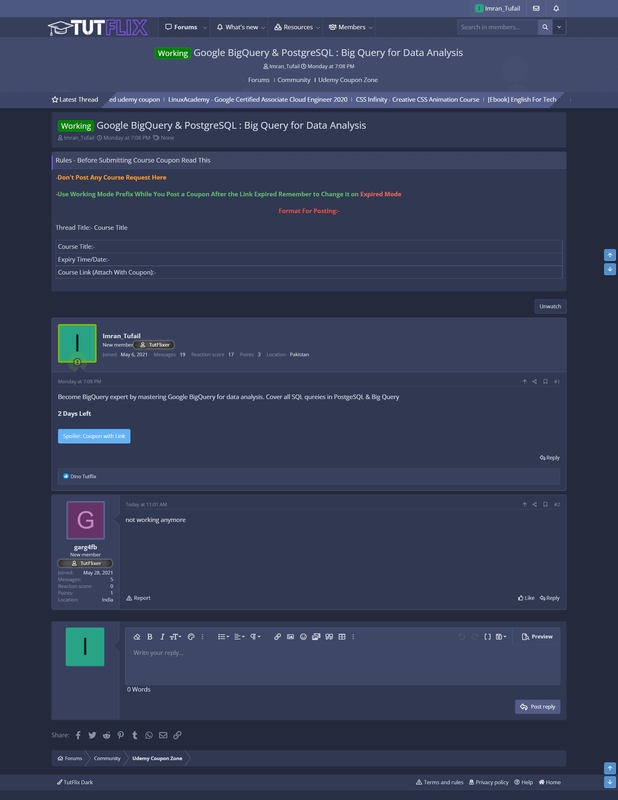This screenshot has width=618, height=800.
Task: Open Imran_Tufail account menu in top bar
Action: click(498, 8)
